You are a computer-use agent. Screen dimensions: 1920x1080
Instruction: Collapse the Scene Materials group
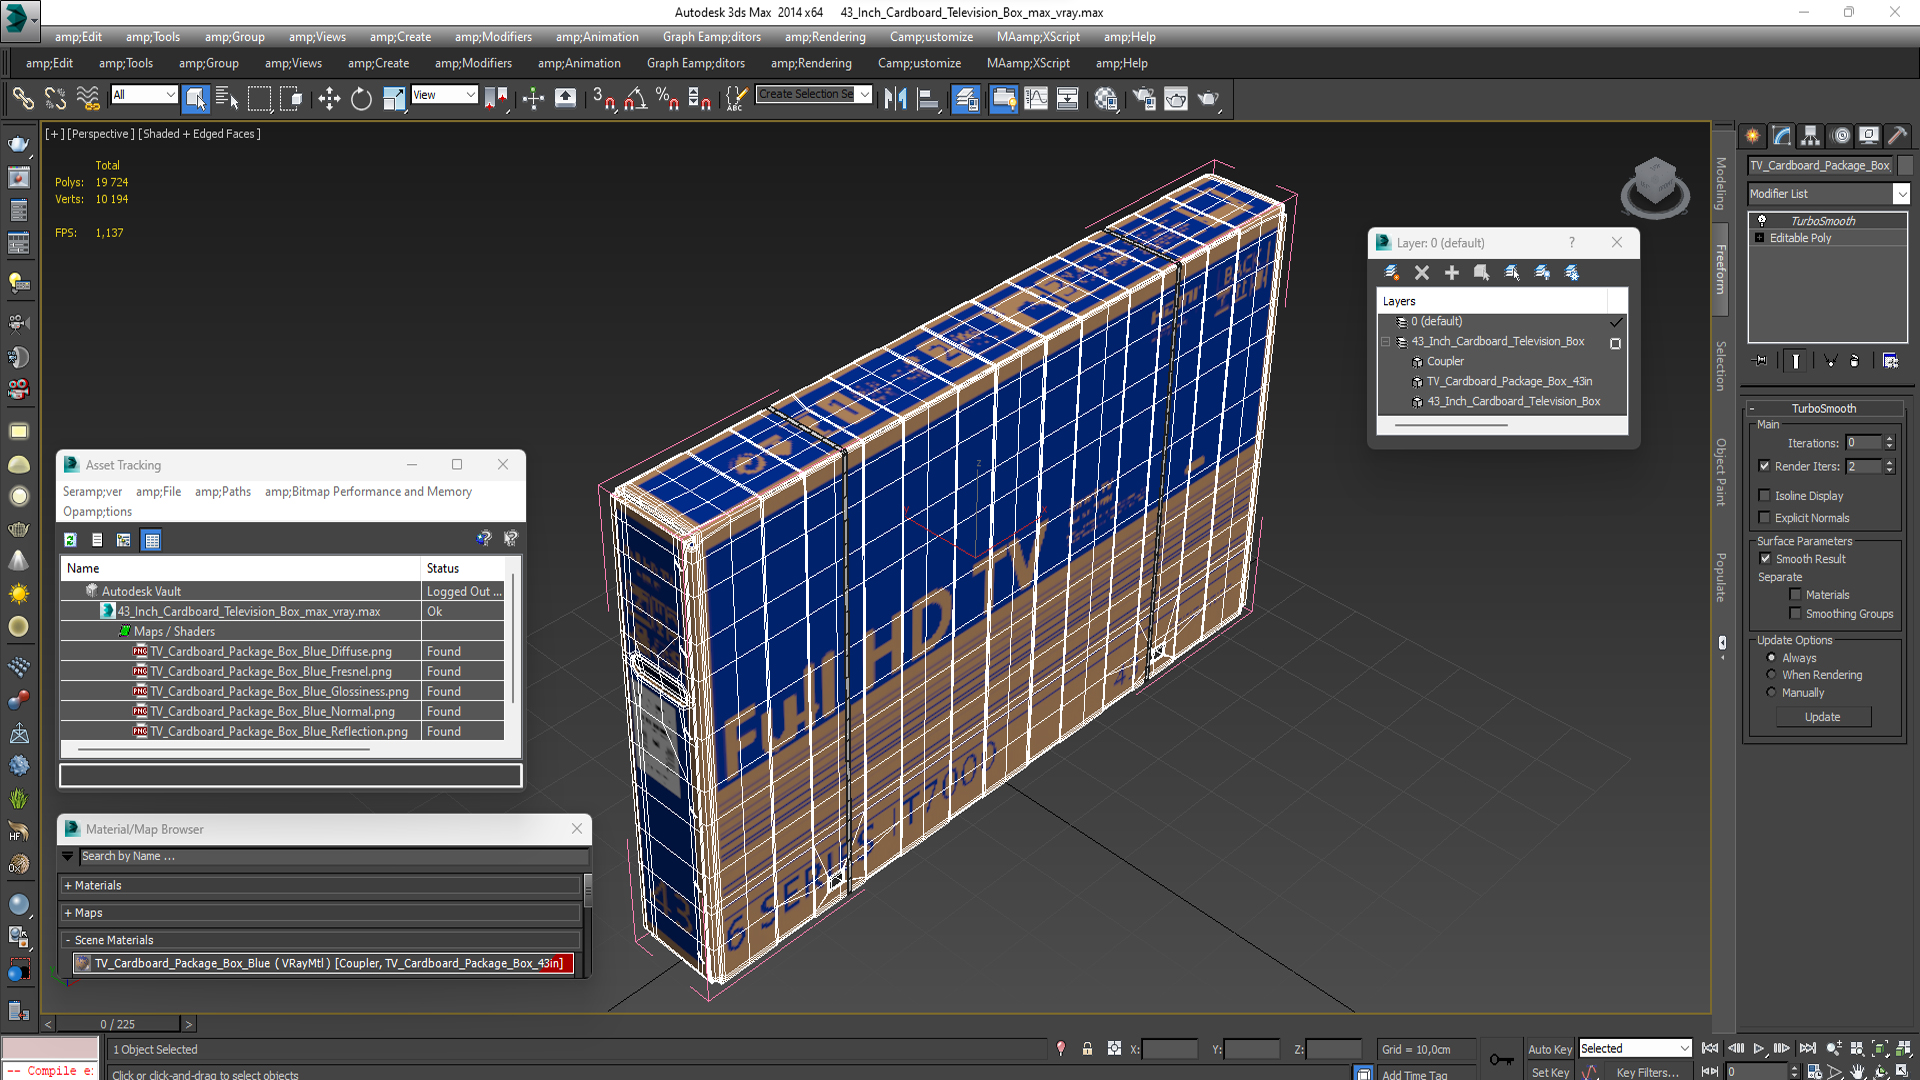point(68,940)
